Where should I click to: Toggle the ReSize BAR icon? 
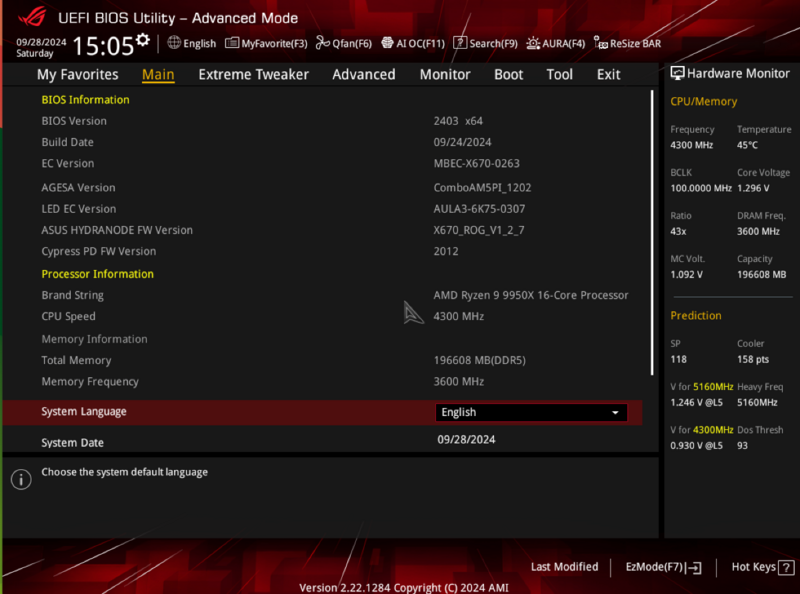[x=601, y=43]
